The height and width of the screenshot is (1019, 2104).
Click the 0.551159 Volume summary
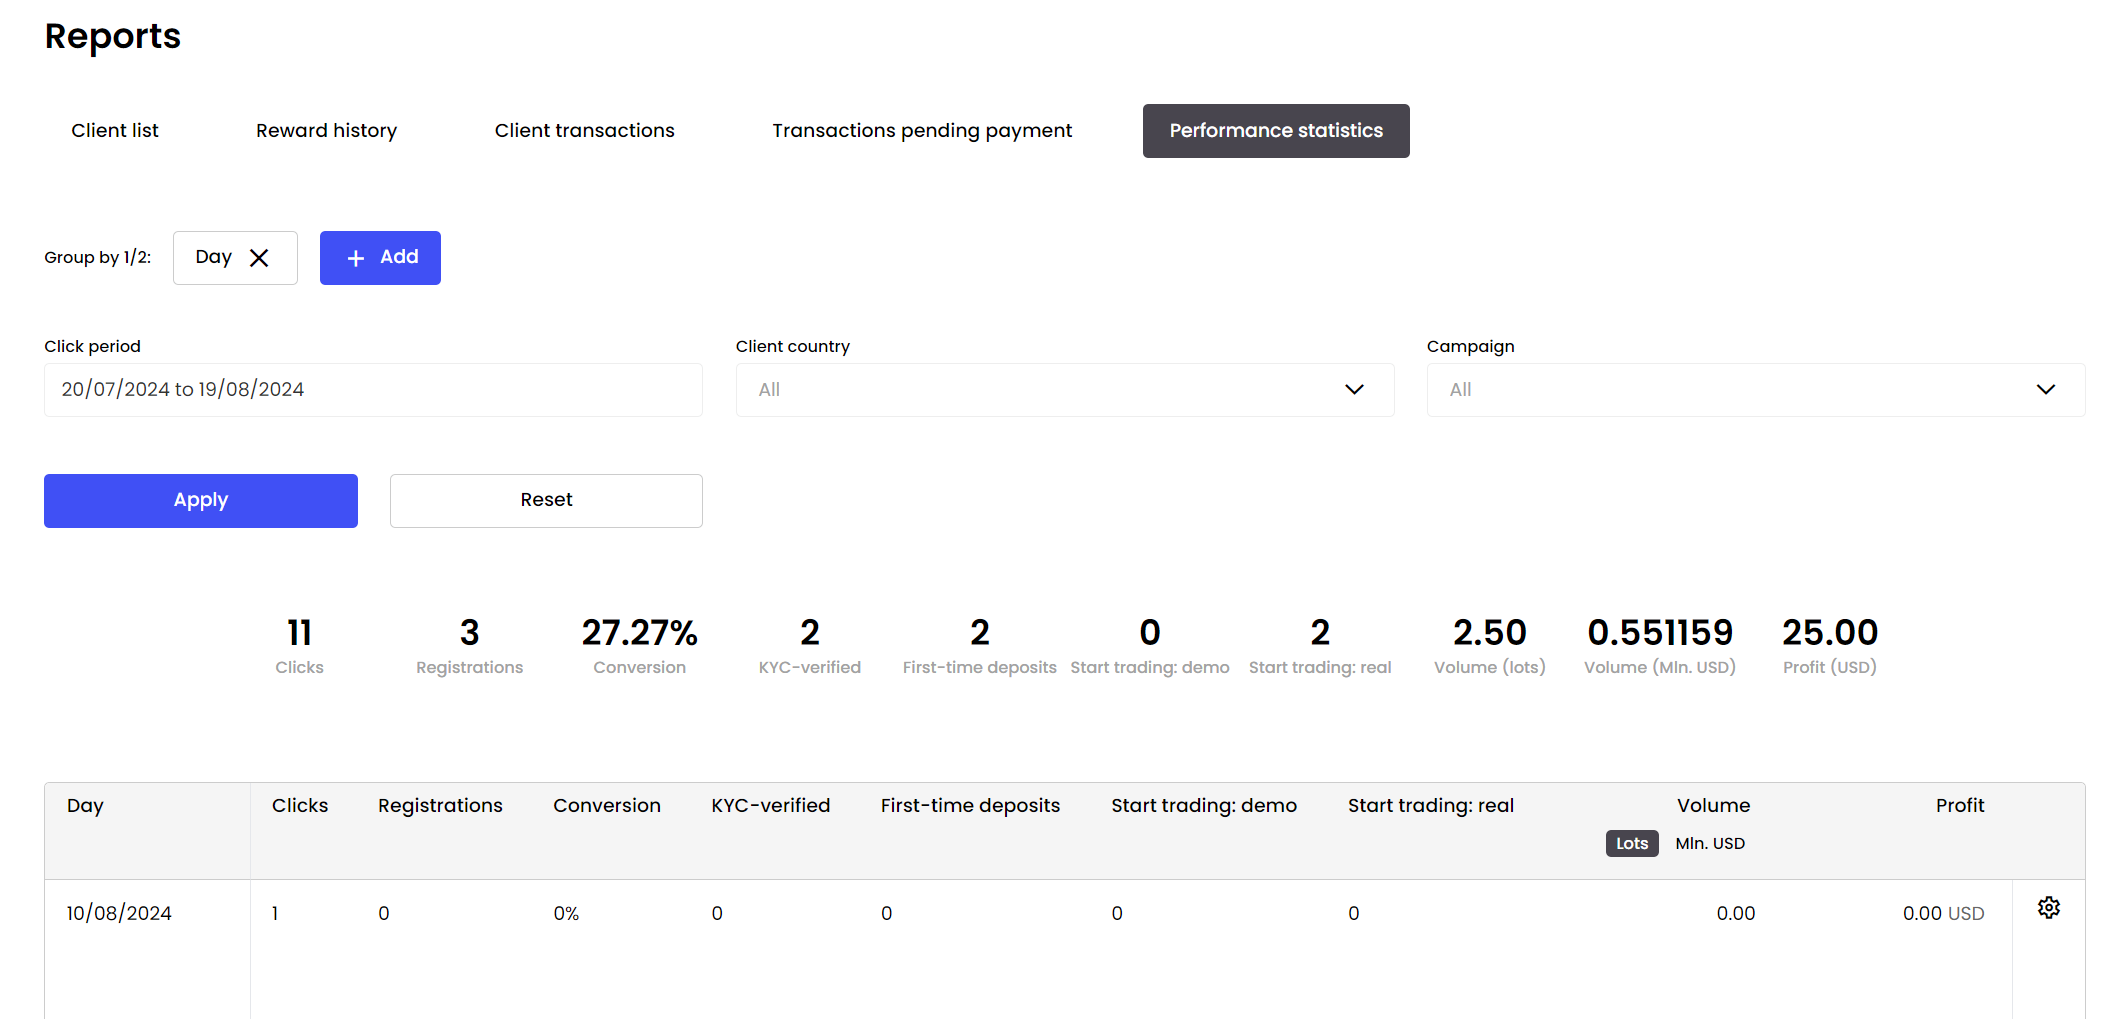1660,647
